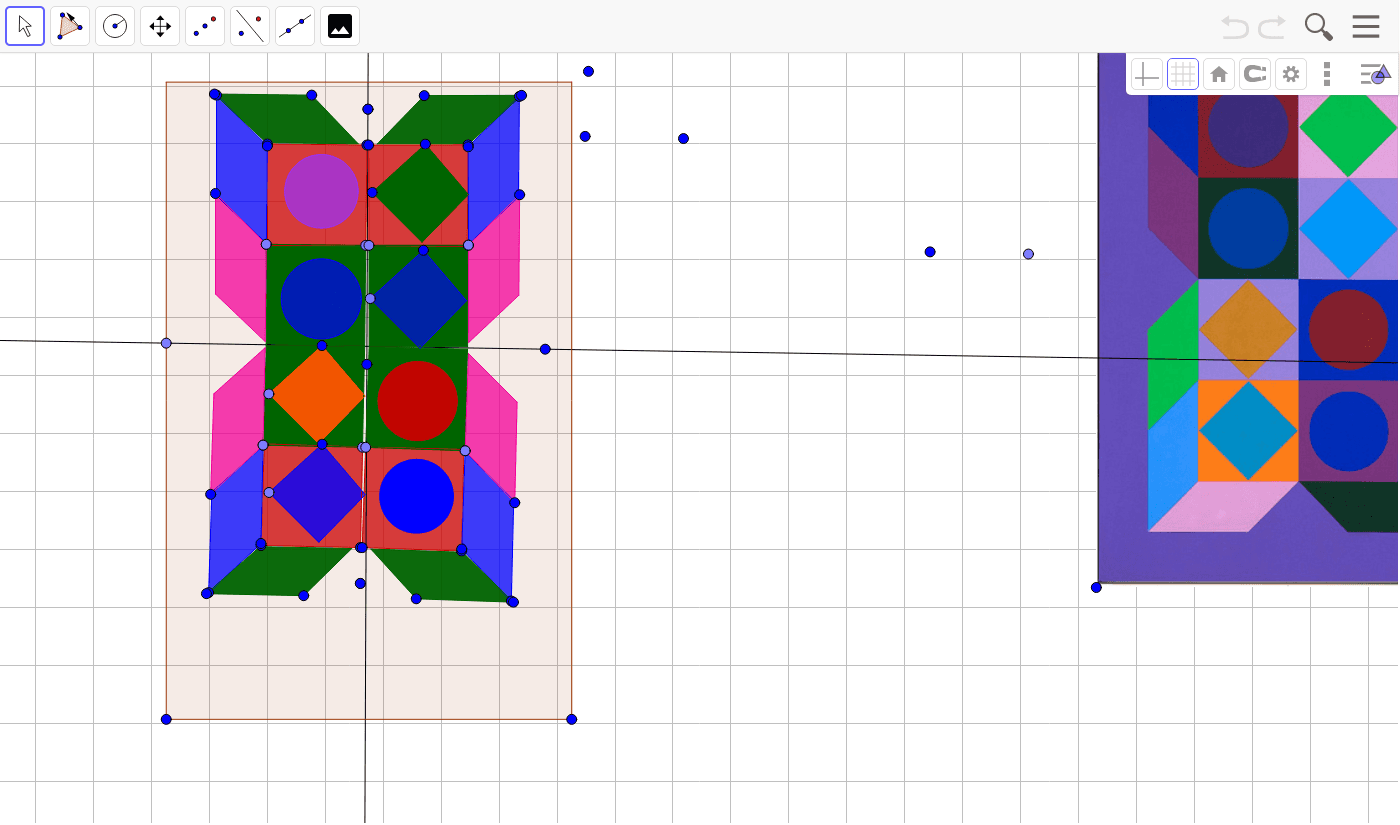Viewport: 1400px width, 825px height.
Task: Click the light green diamond in reference image
Action: (x=1348, y=128)
